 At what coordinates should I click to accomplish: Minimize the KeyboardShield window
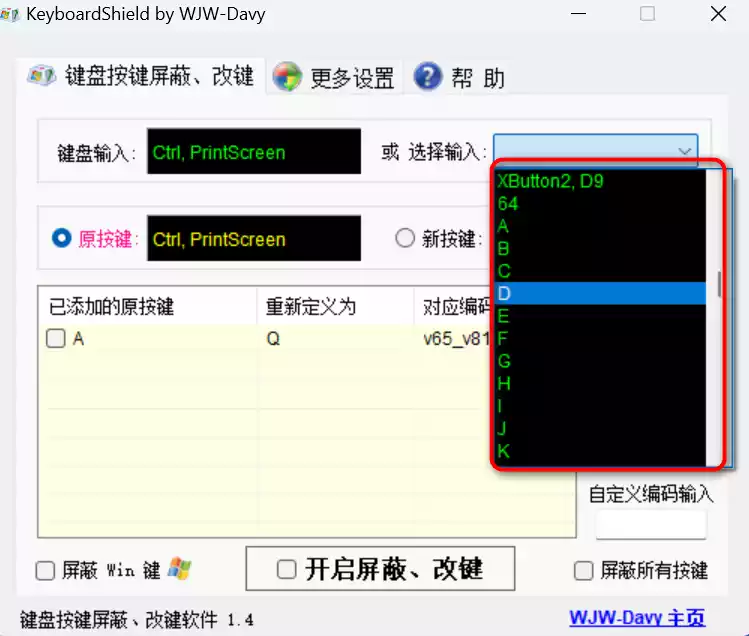[578, 14]
